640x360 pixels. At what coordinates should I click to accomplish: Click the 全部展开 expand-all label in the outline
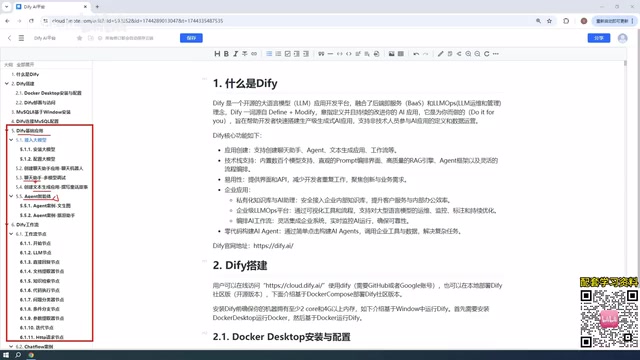tap(25, 64)
